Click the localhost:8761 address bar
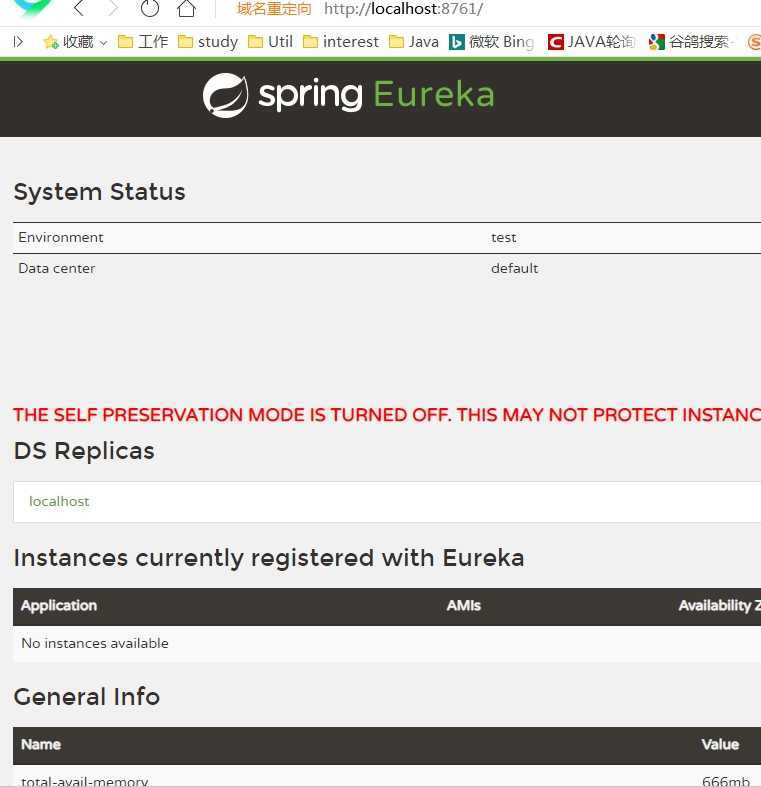This screenshot has height=787, width=761. pos(403,9)
